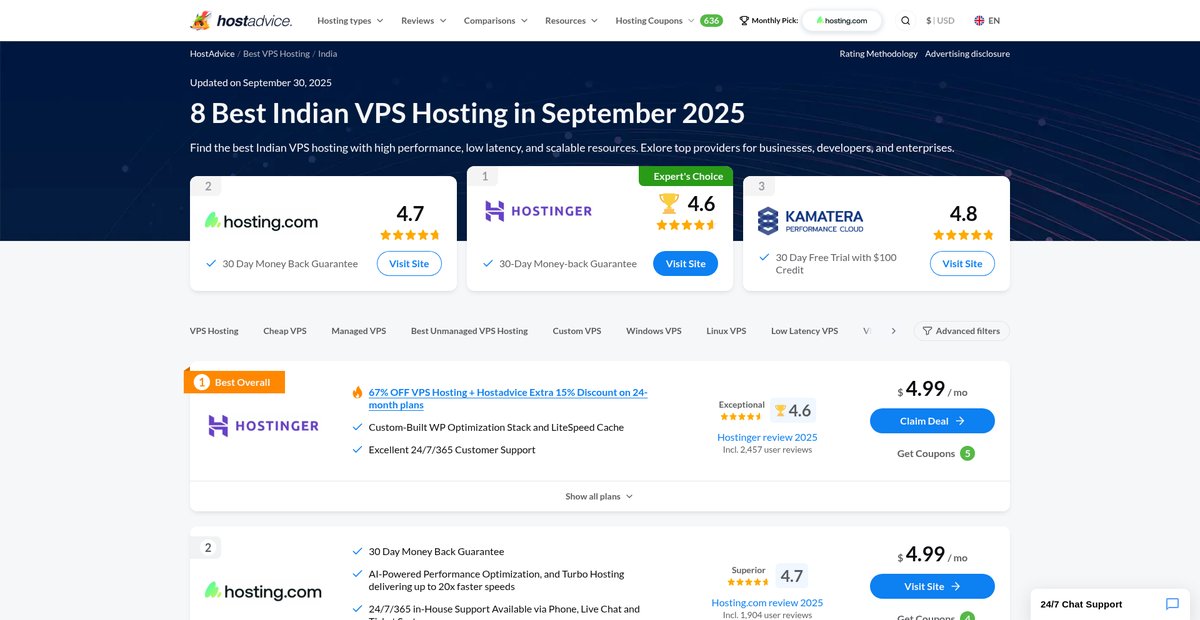Click Visit Site in Kamatera top card
This screenshot has height=620, width=1200.
point(962,264)
